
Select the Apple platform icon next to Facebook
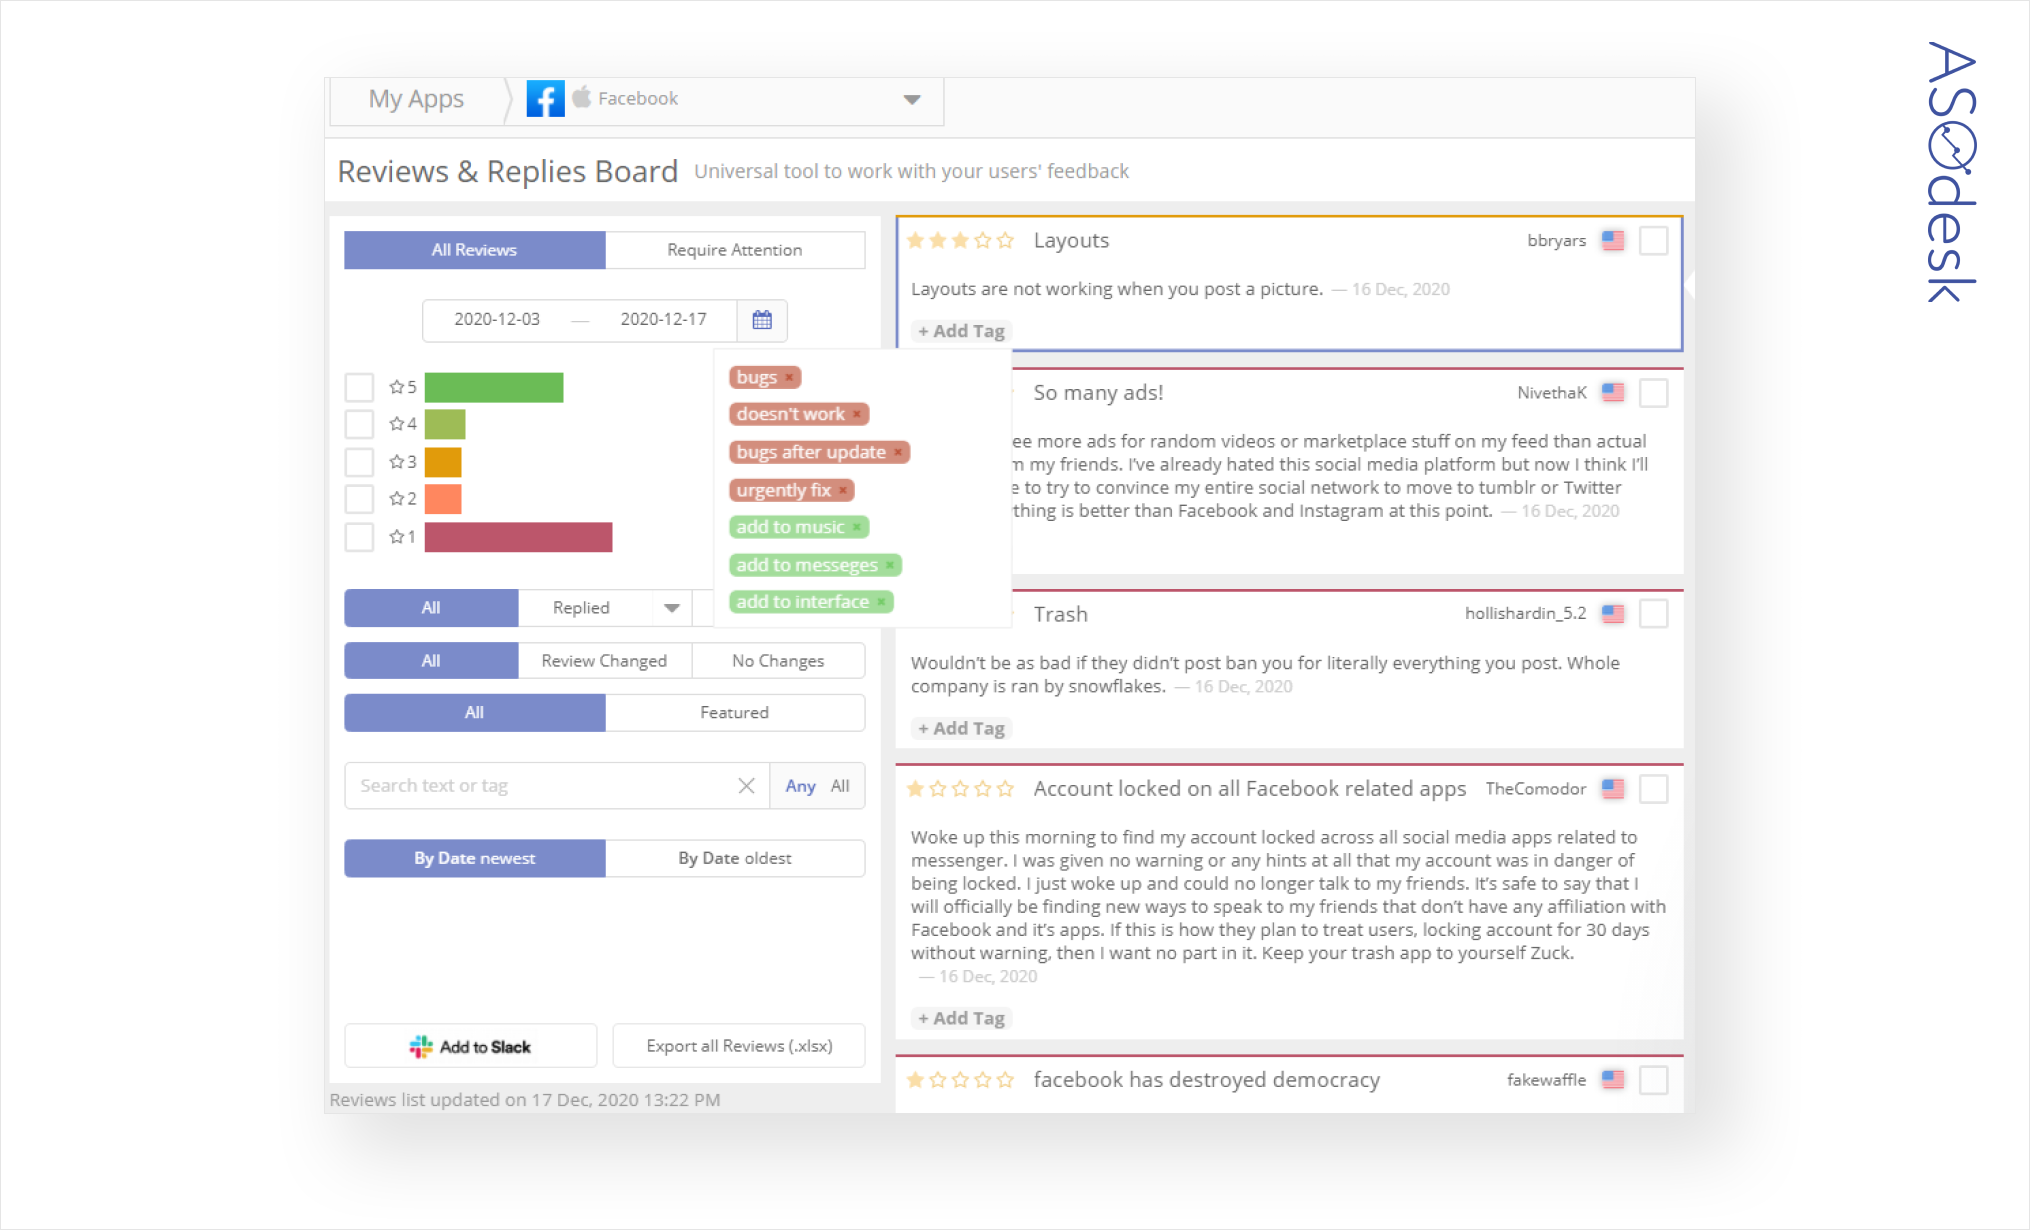pyautogui.click(x=583, y=97)
